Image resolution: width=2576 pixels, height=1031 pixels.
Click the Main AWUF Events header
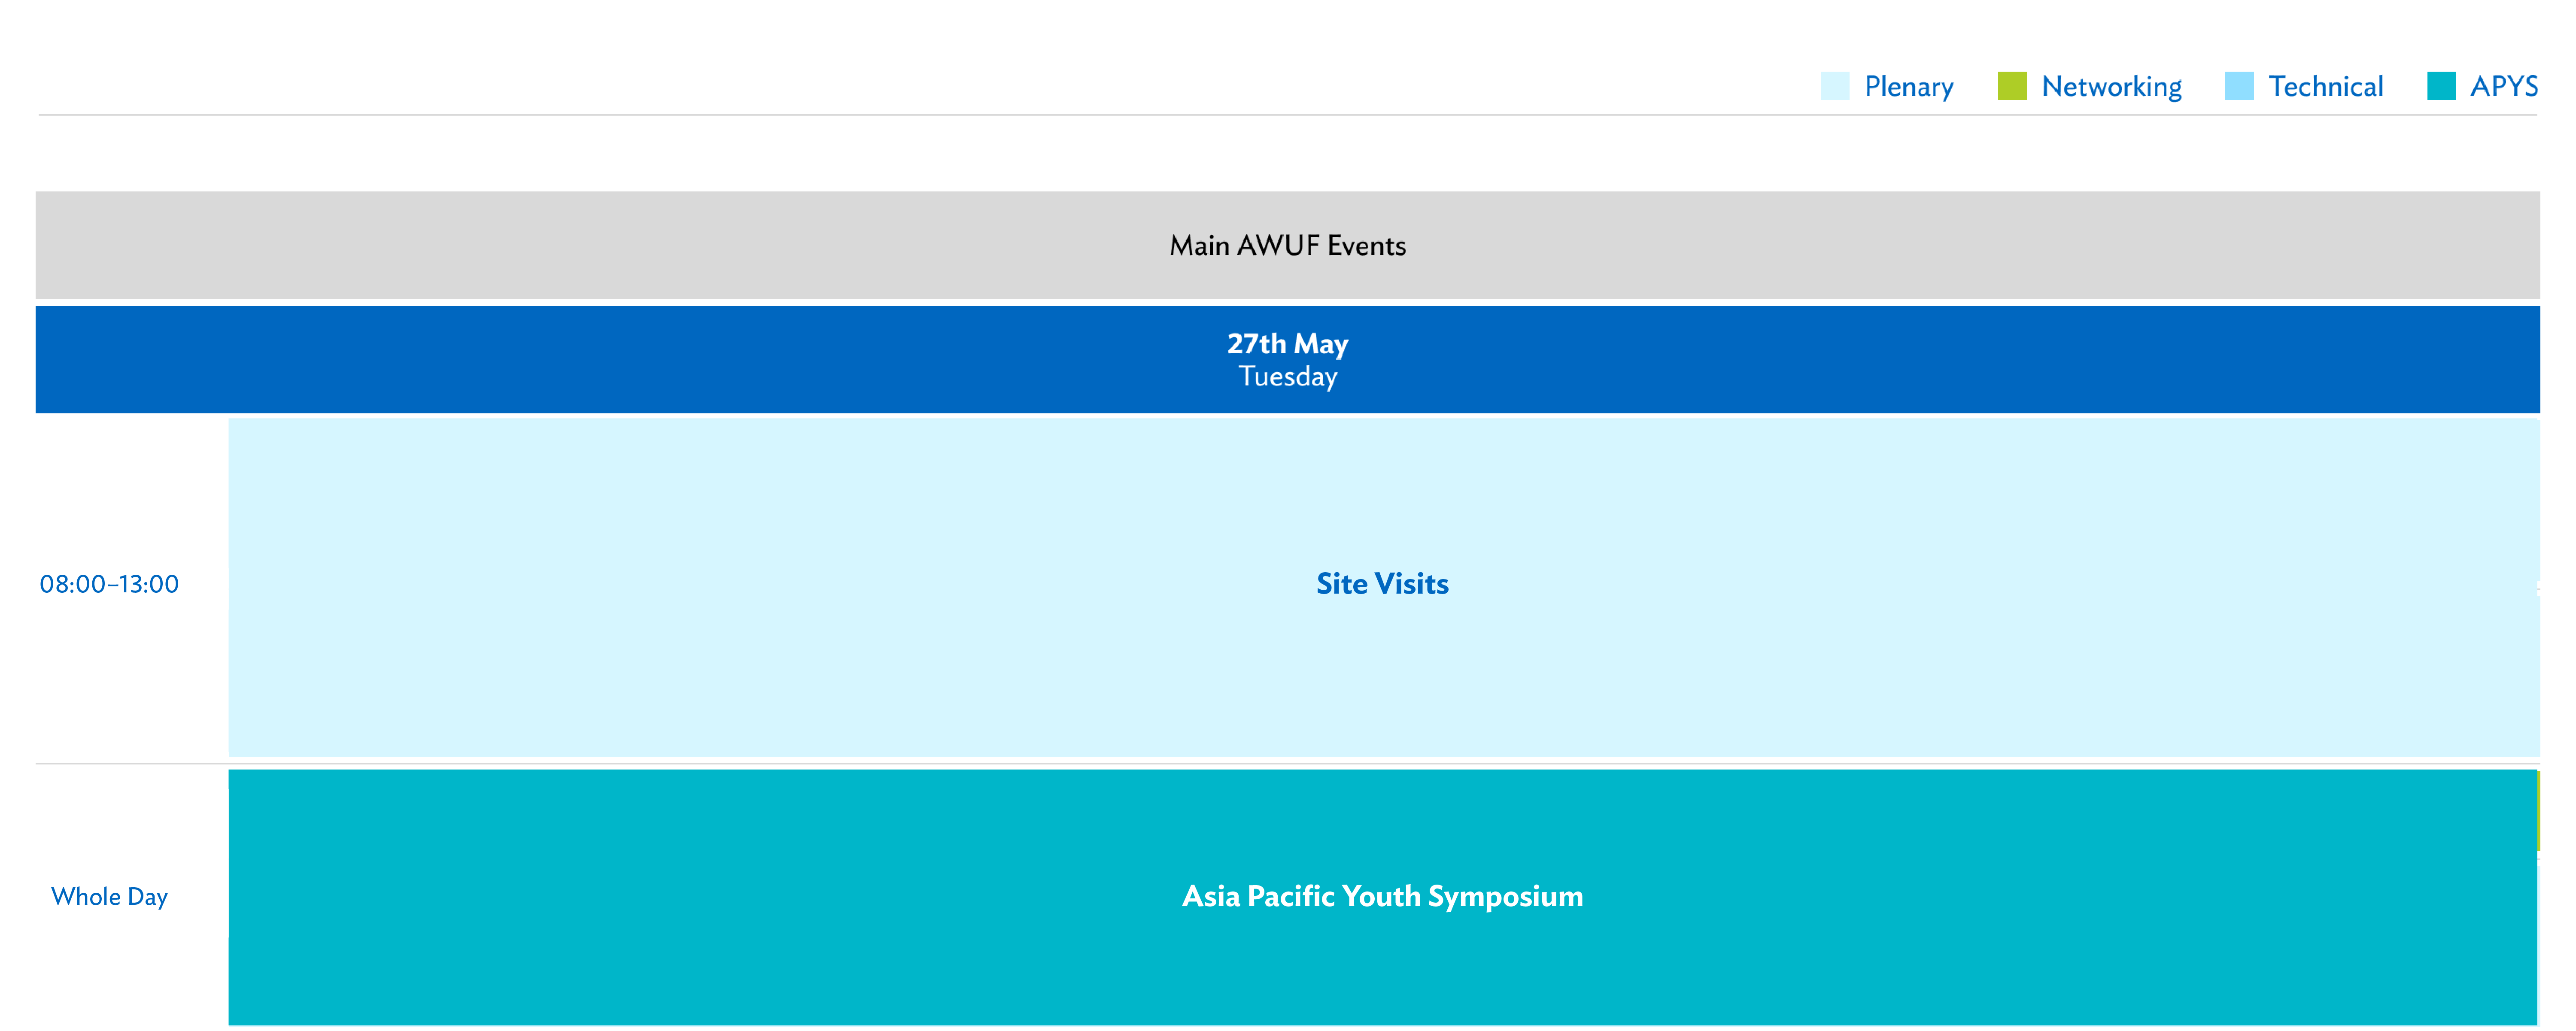coord(1288,245)
